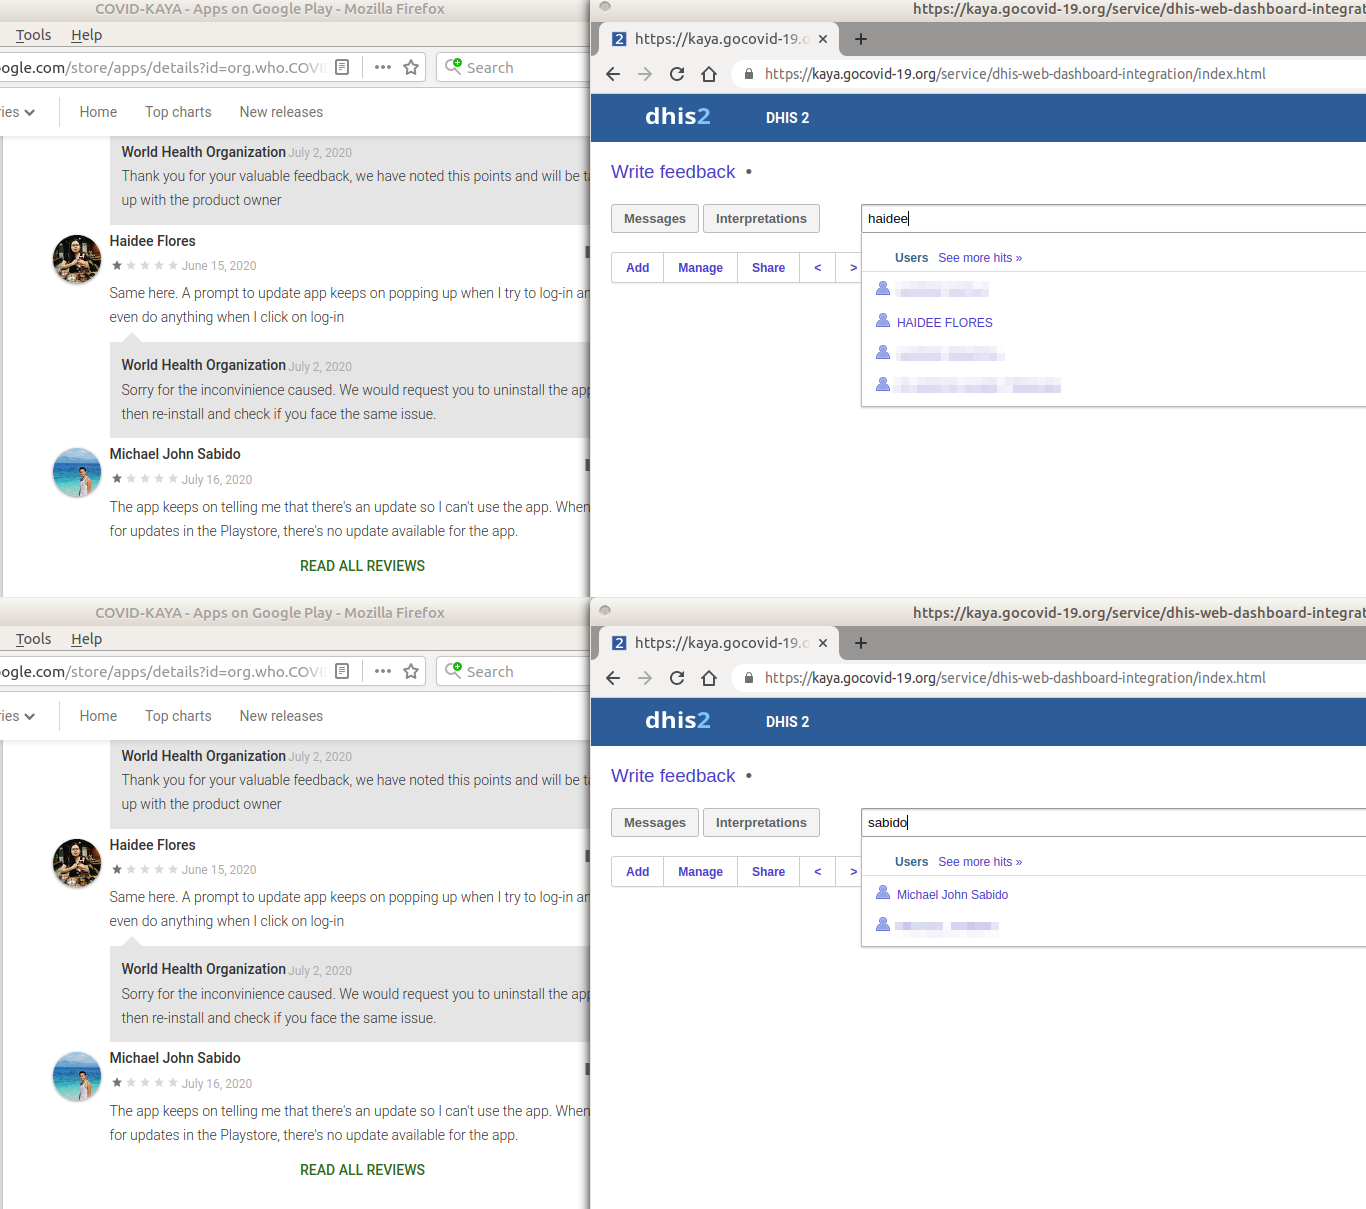Click the recipient field containing sabido
1366x1209 pixels.
1000,822
